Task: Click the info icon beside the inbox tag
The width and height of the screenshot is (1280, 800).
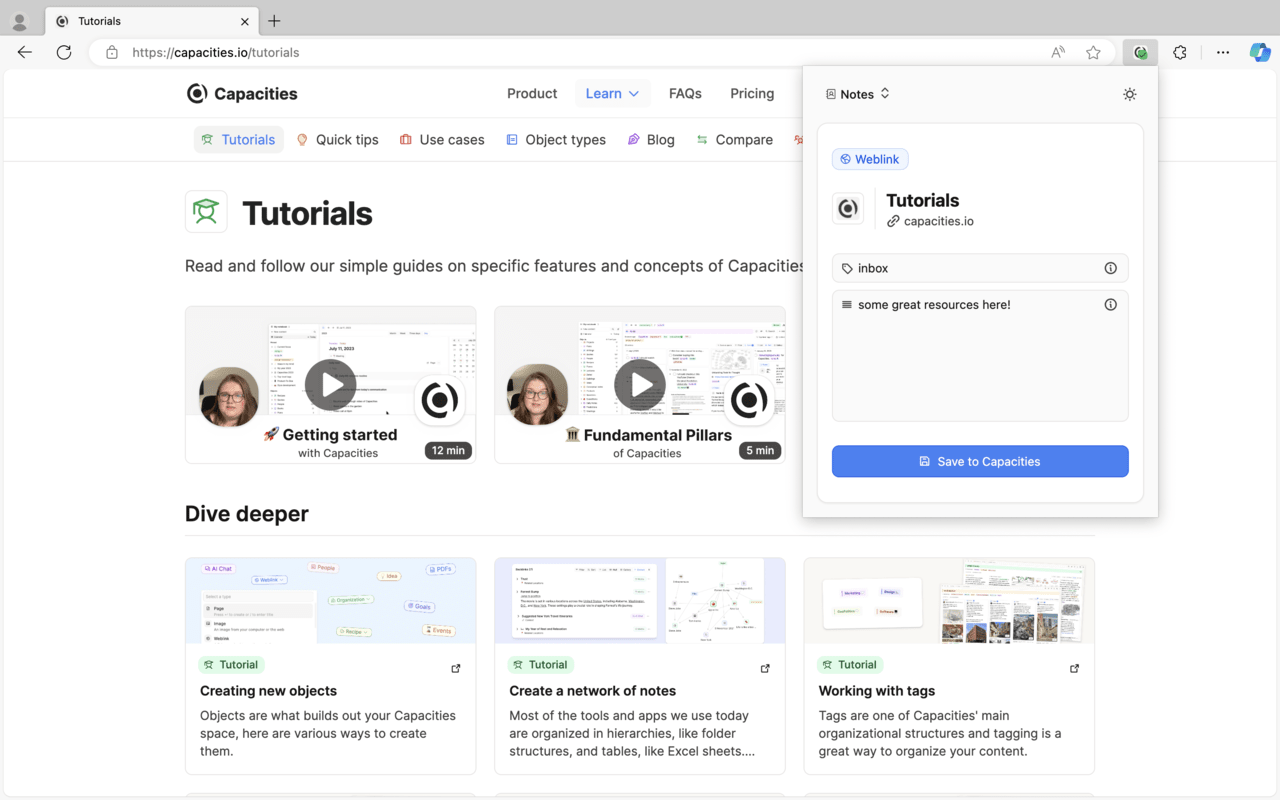Action: [1110, 268]
